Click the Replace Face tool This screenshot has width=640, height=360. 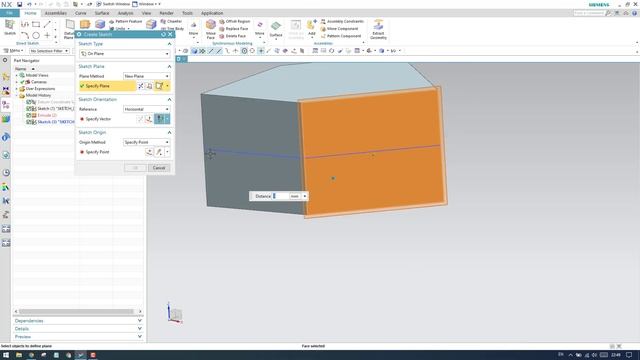click(234, 29)
